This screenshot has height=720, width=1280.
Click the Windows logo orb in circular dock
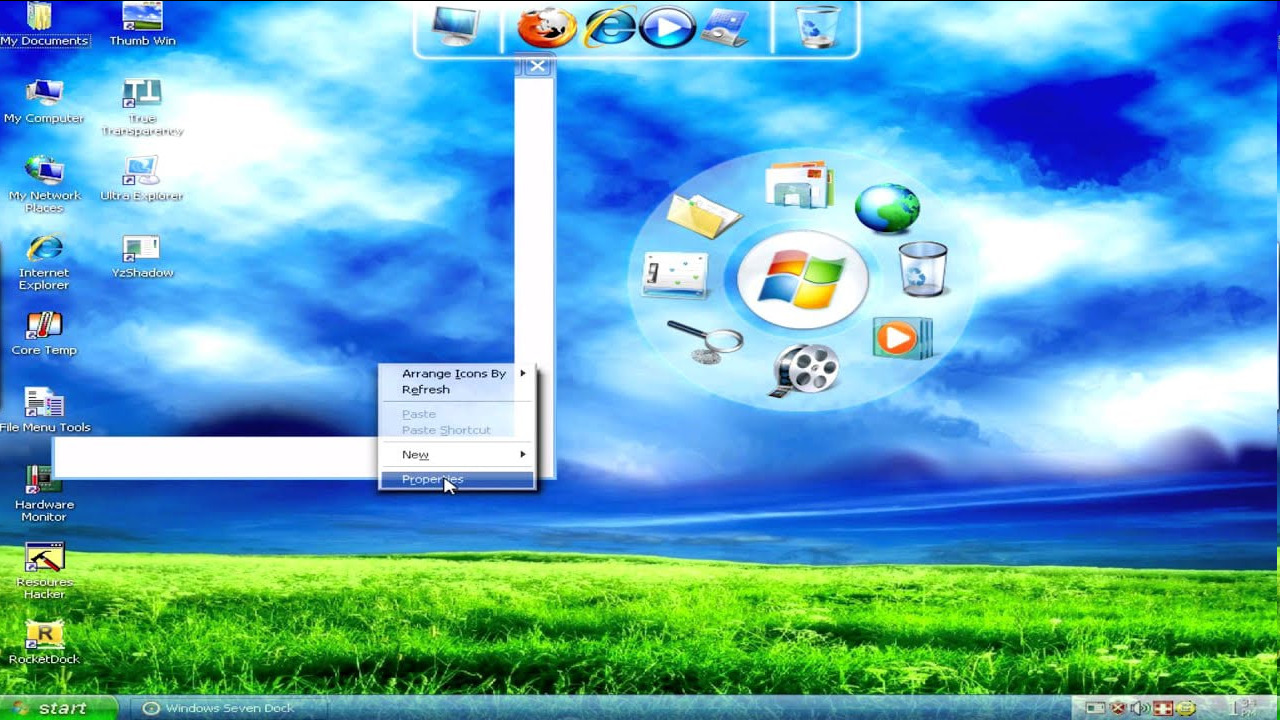click(x=802, y=279)
